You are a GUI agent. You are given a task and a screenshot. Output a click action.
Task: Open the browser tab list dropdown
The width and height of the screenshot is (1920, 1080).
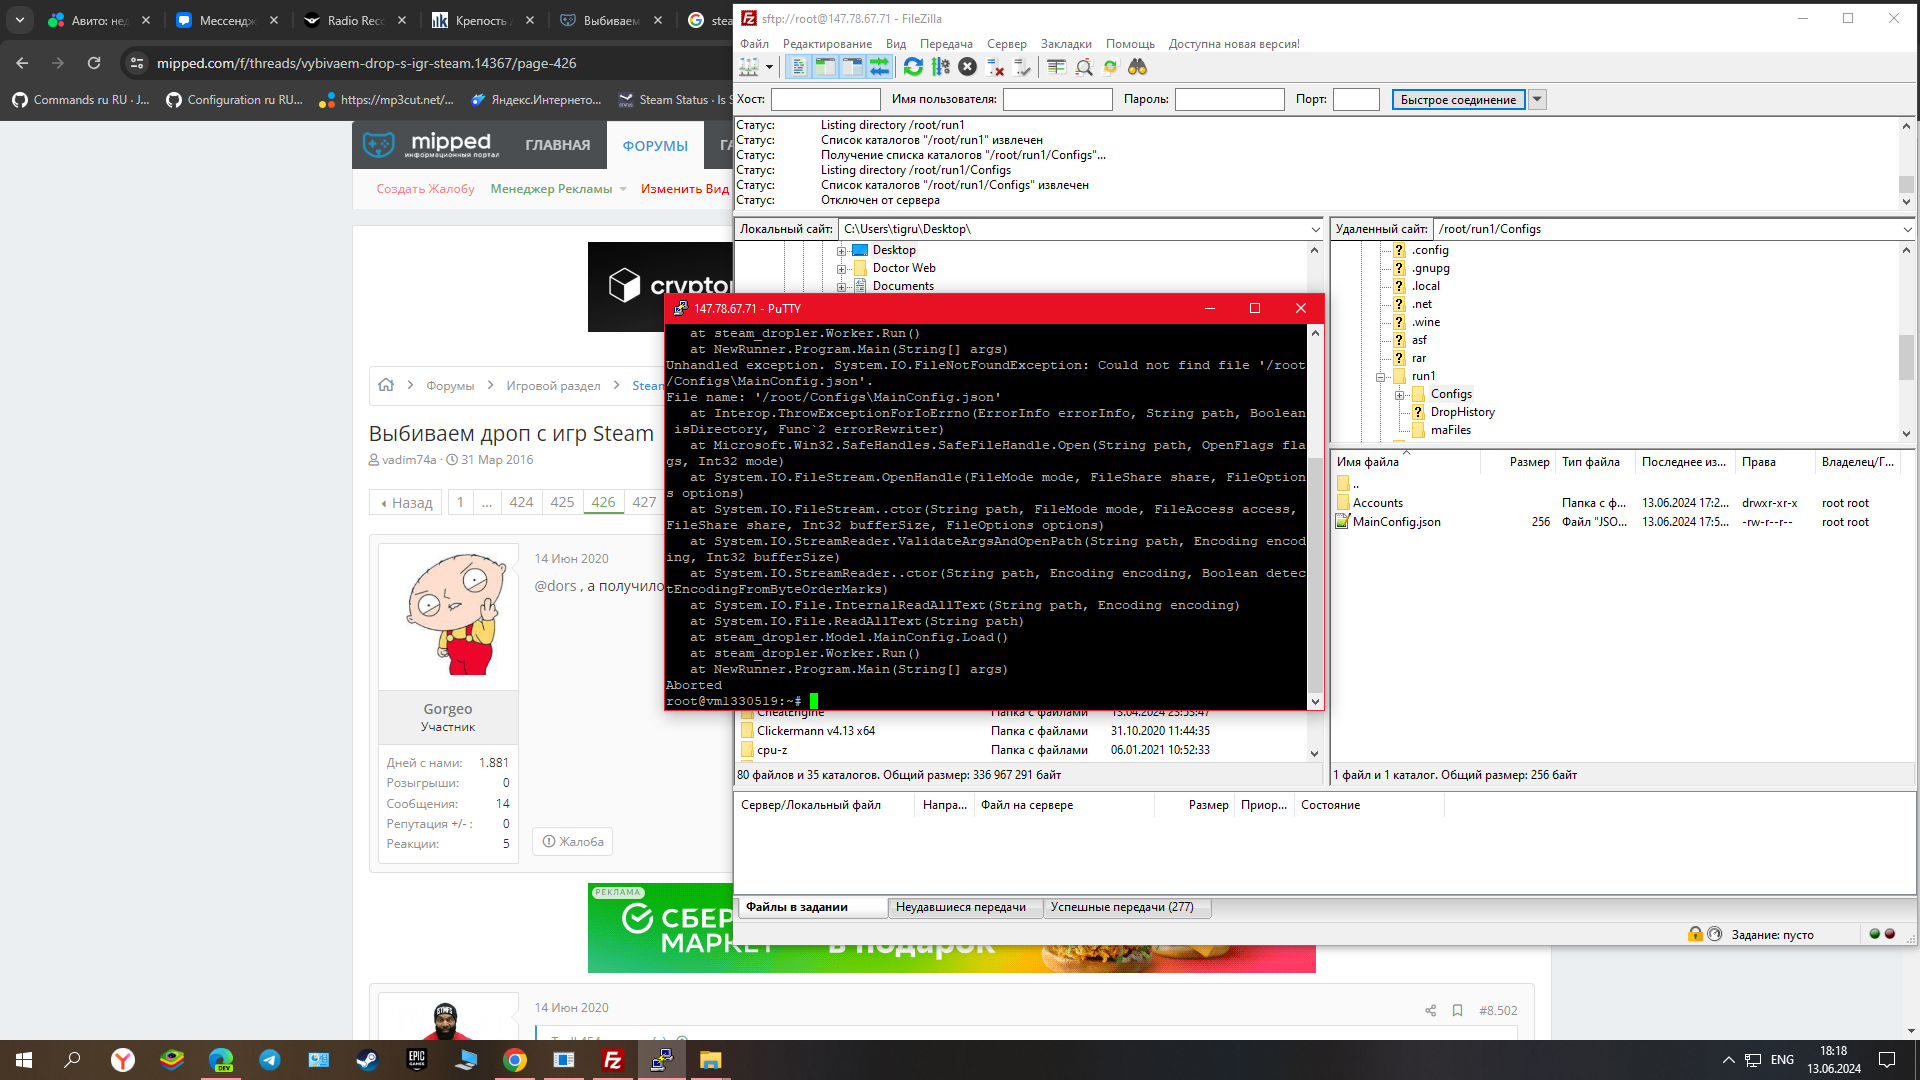coord(19,20)
